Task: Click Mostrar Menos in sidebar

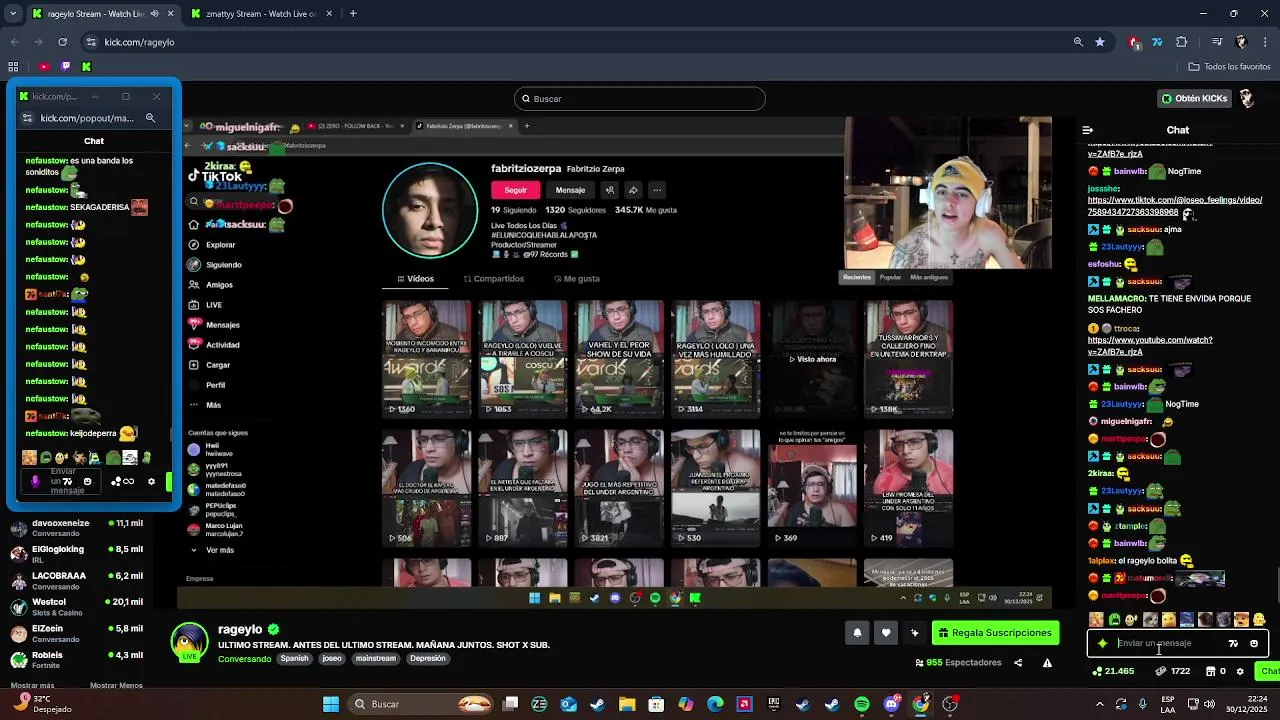Action: [116, 685]
